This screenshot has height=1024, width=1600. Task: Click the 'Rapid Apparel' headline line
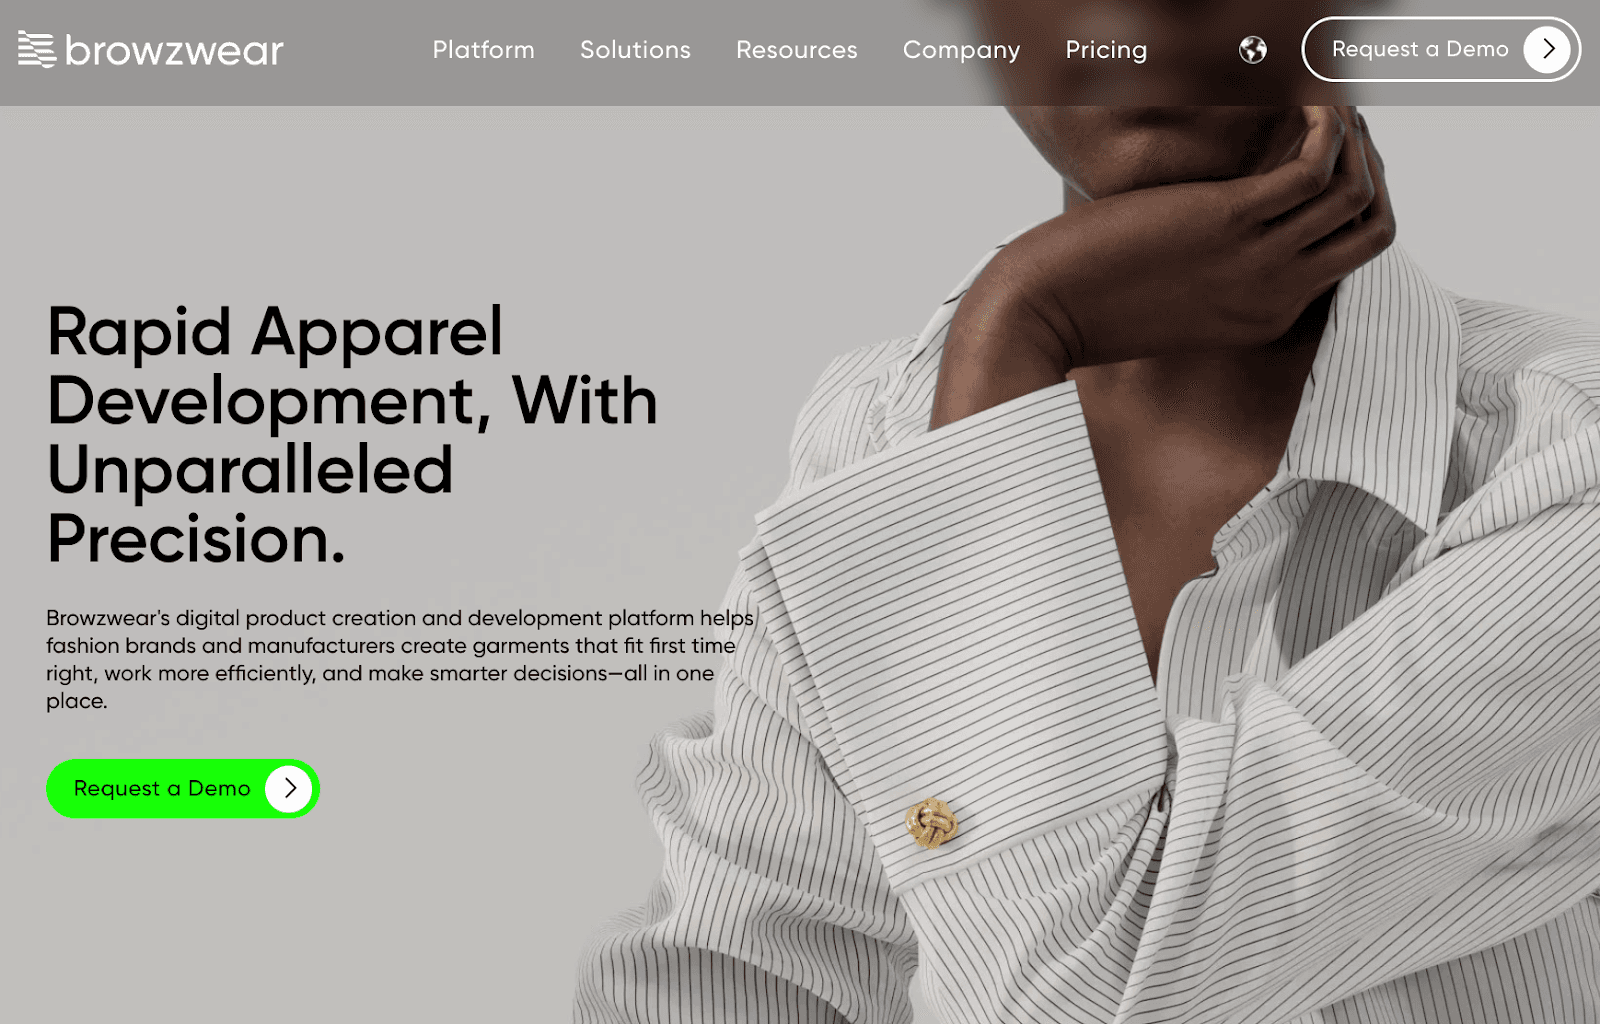275,332
